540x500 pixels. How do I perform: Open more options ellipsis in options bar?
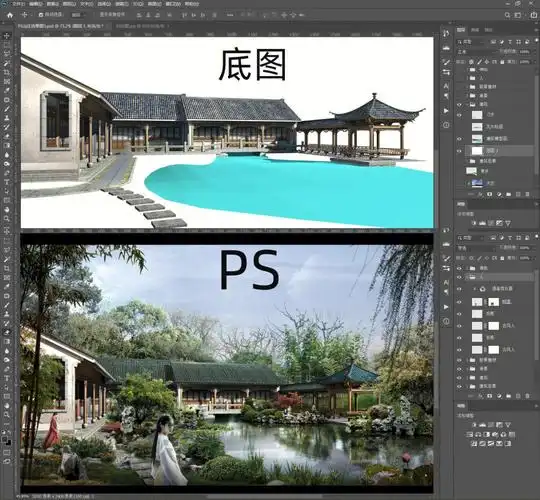coord(230,15)
